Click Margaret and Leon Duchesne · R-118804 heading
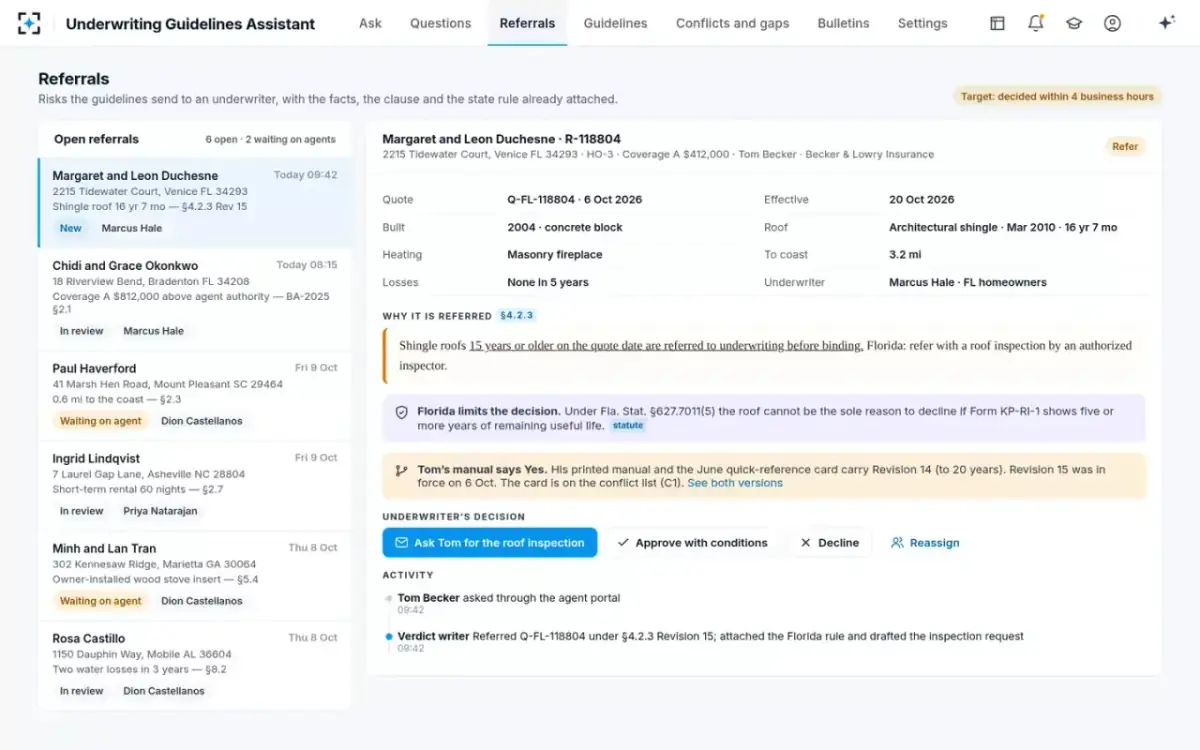Screen dimensions: 1200x750 coord(502,139)
